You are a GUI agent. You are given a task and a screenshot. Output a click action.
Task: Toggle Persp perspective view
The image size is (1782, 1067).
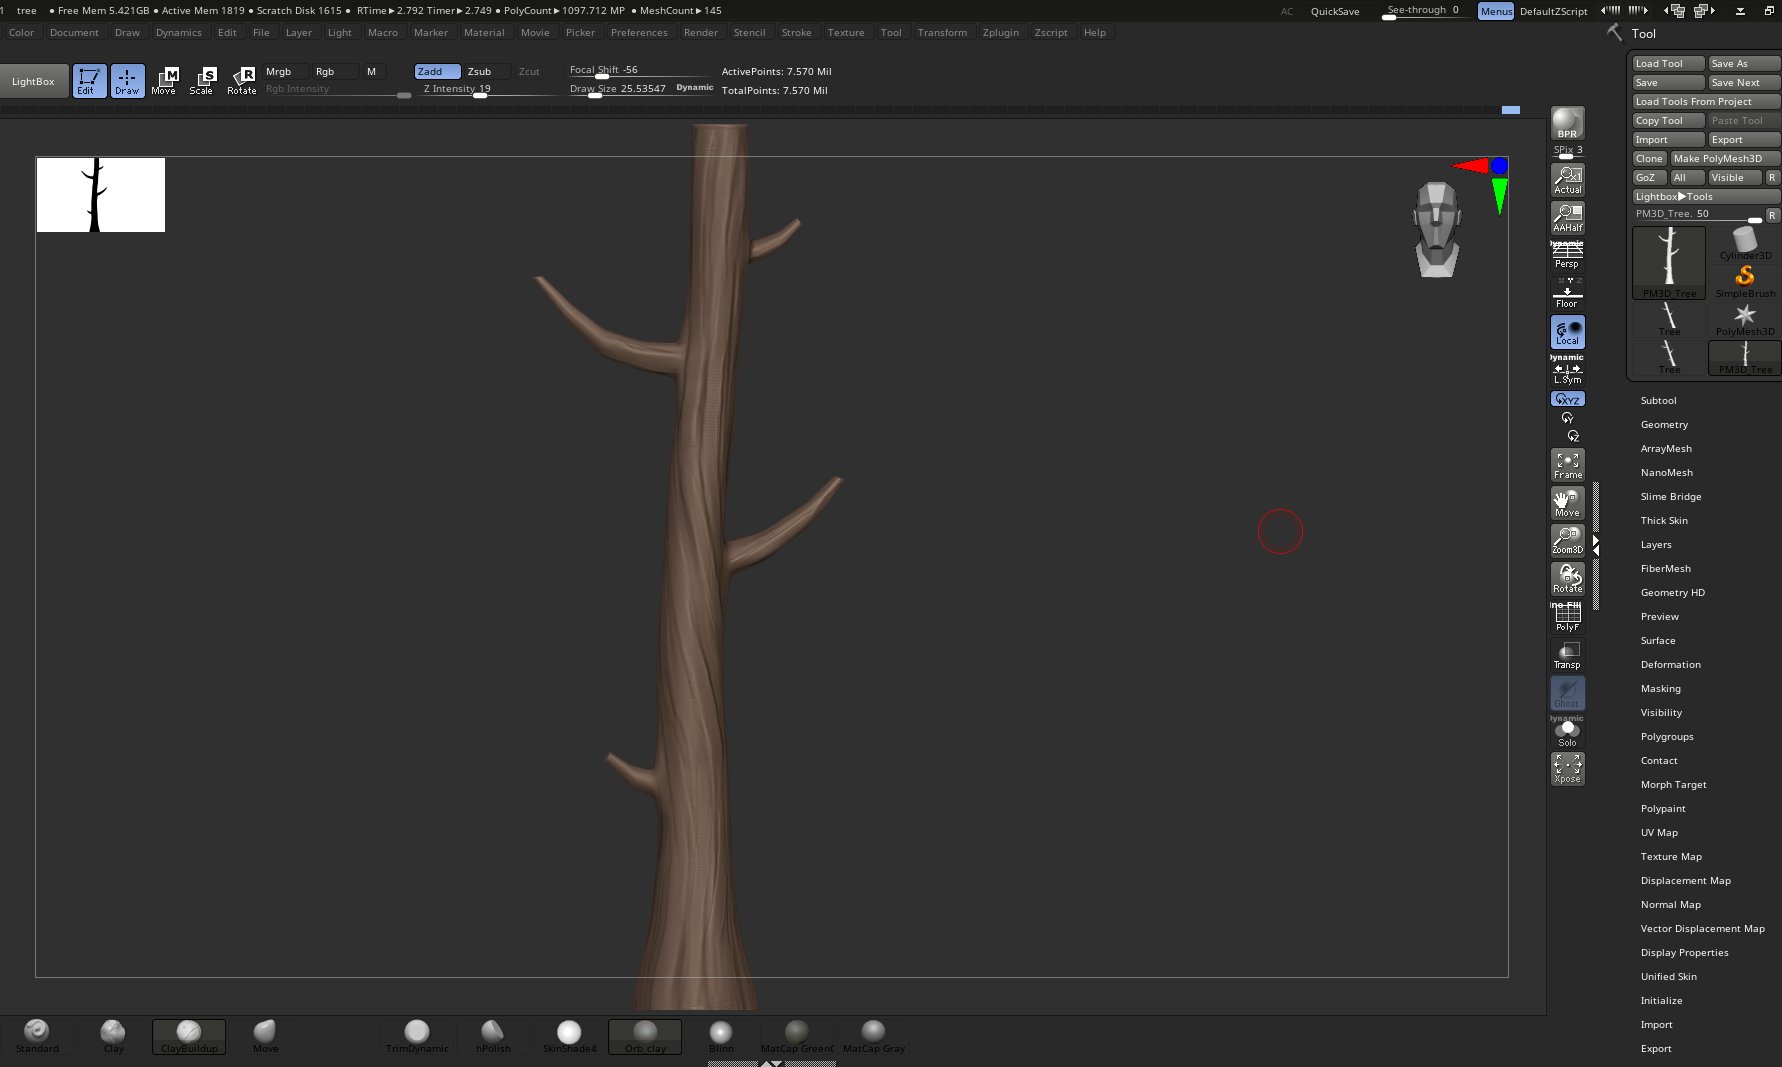(1567, 256)
